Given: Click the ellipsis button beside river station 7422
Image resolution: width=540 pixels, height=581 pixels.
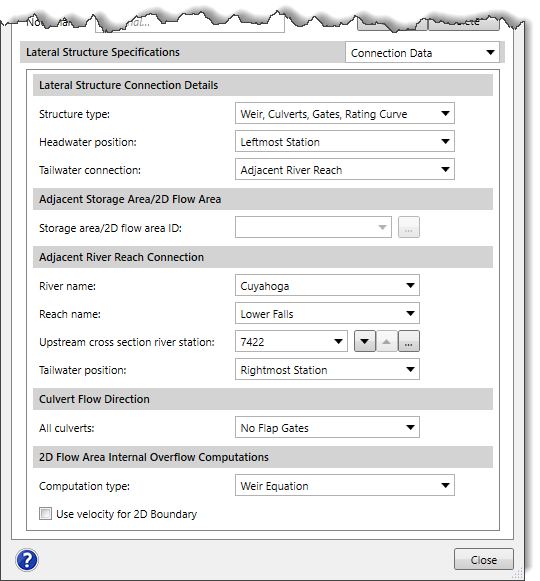Looking at the screenshot, I should 409,341.
